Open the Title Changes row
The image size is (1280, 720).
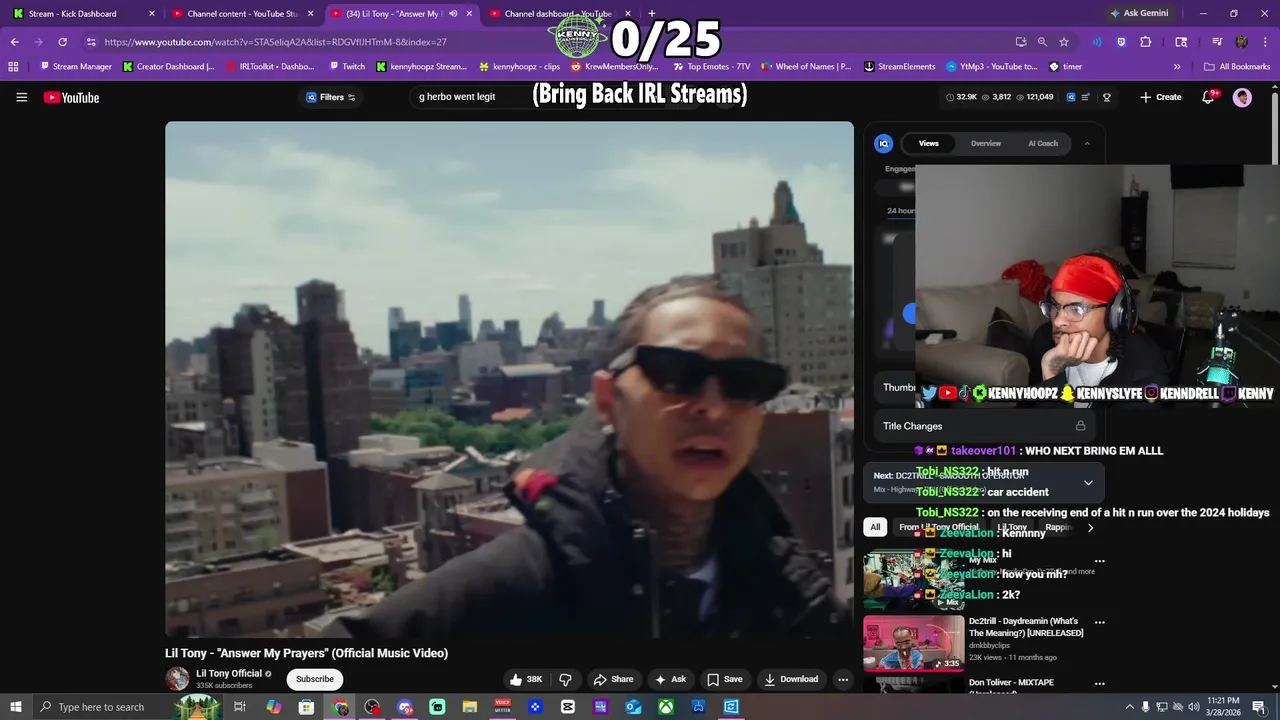pyautogui.click(x=984, y=426)
